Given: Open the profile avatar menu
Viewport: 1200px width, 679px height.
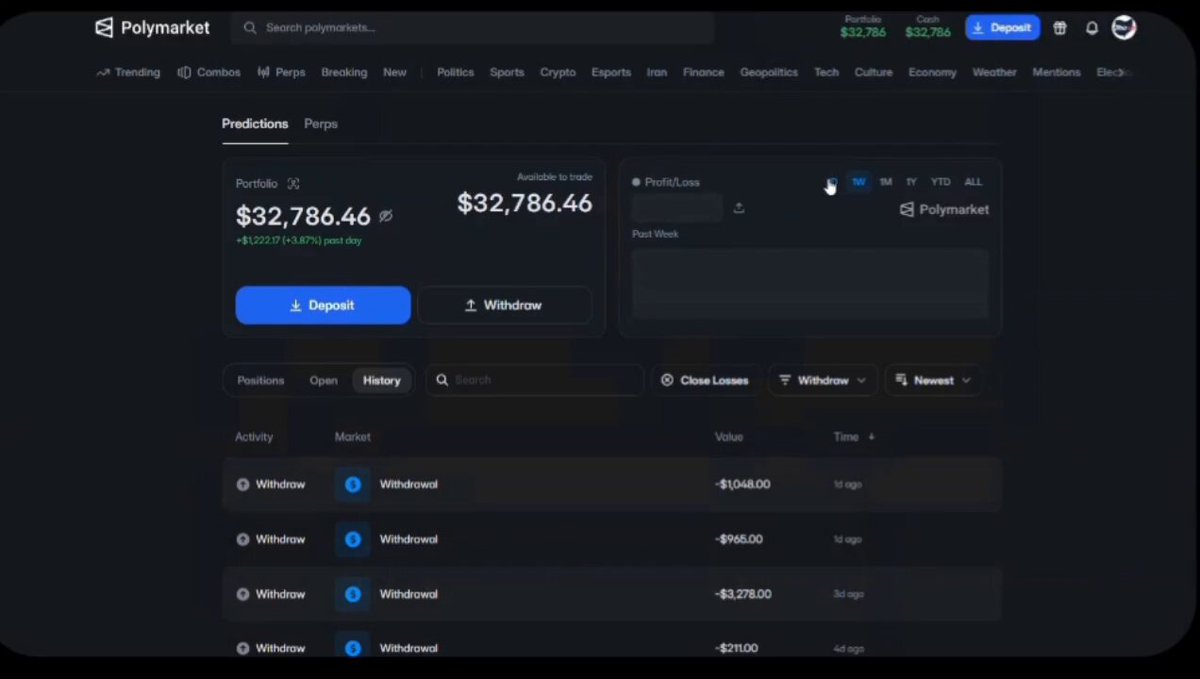Looking at the screenshot, I should [x=1124, y=27].
